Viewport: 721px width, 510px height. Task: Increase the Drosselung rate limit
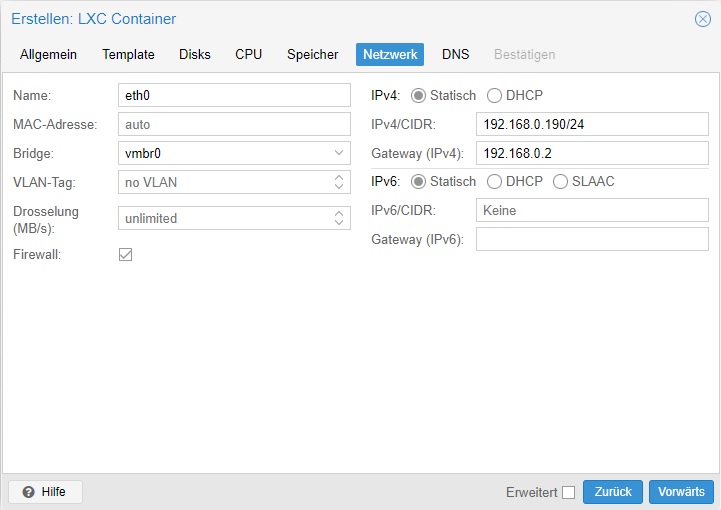(339, 214)
